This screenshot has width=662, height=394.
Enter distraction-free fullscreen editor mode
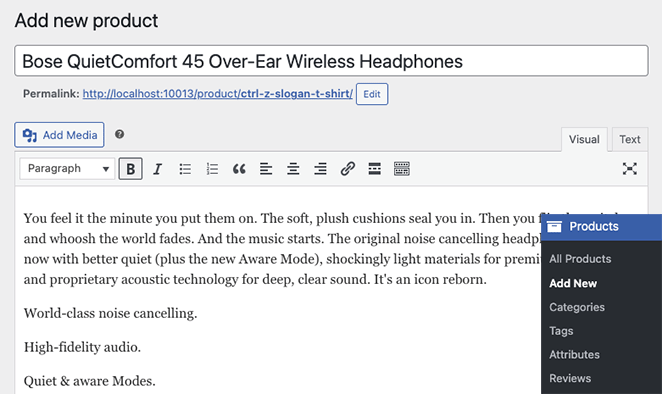[629, 168]
